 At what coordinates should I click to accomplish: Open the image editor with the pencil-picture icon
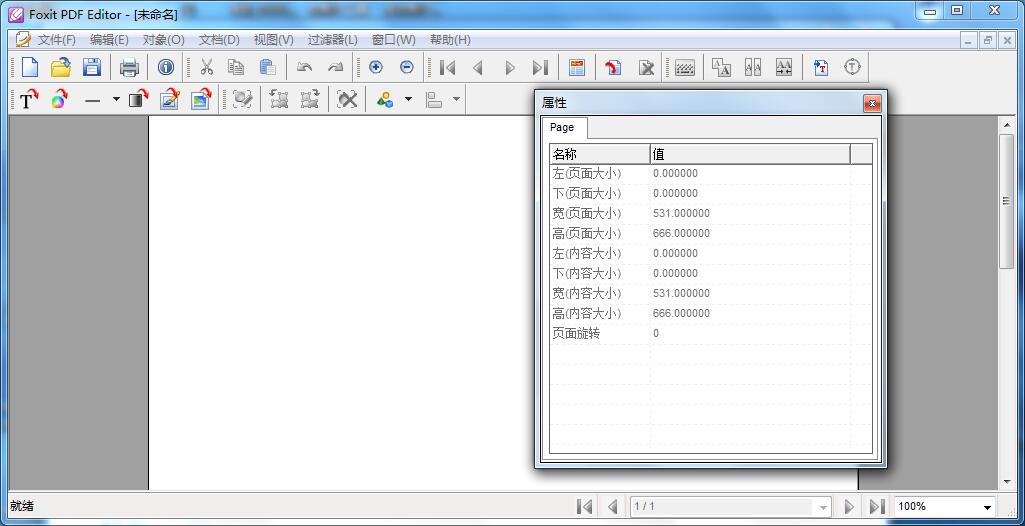click(x=169, y=100)
